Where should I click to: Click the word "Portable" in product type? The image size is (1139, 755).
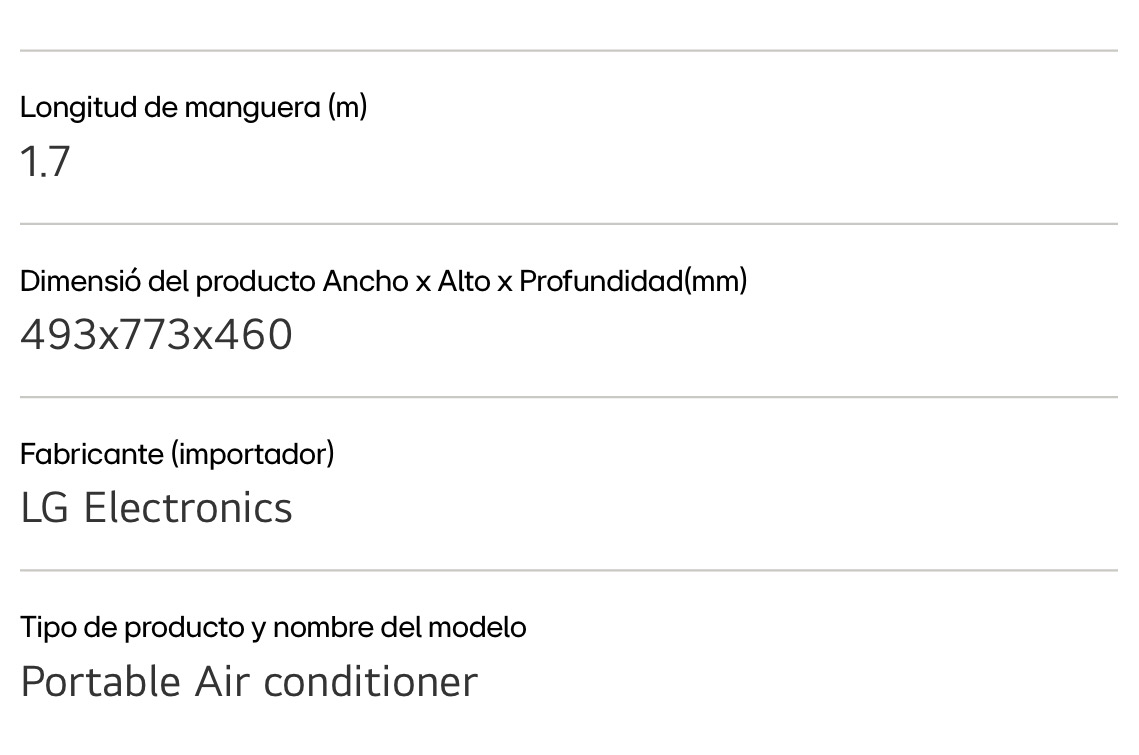click(x=100, y=682)
